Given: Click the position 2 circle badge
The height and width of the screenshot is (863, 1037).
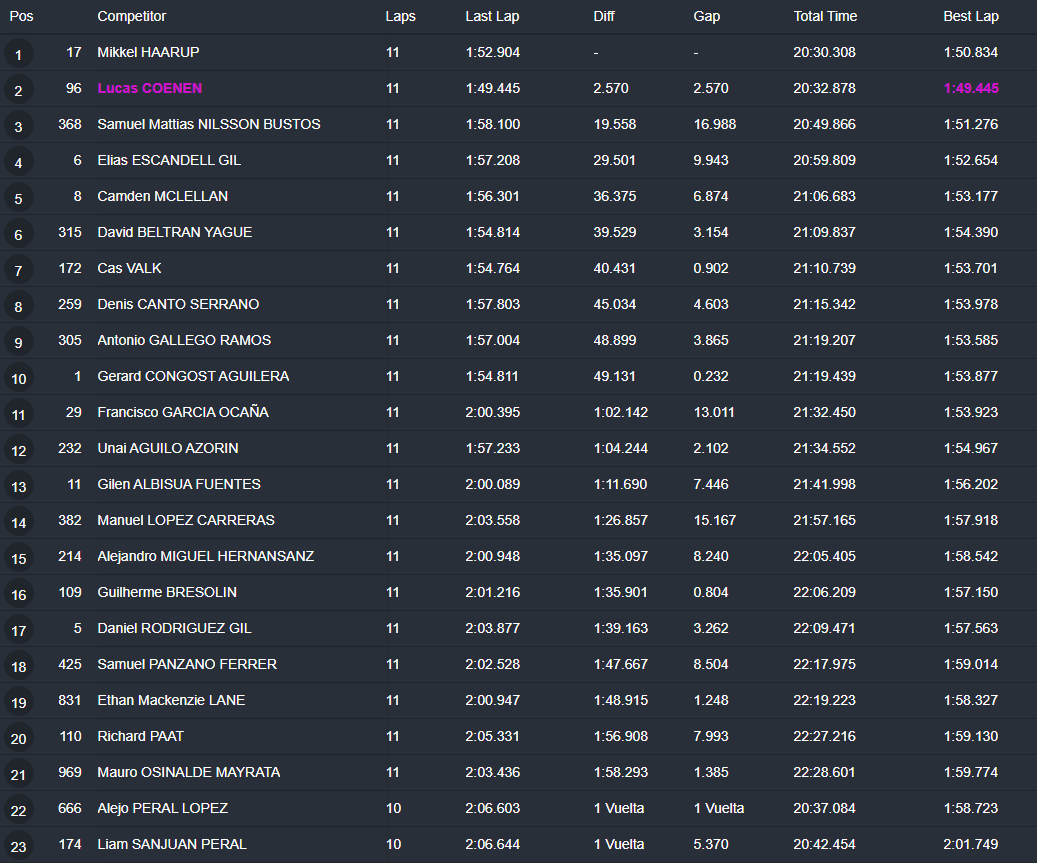Looking at the screenshot, I should (x=18, y=90).
